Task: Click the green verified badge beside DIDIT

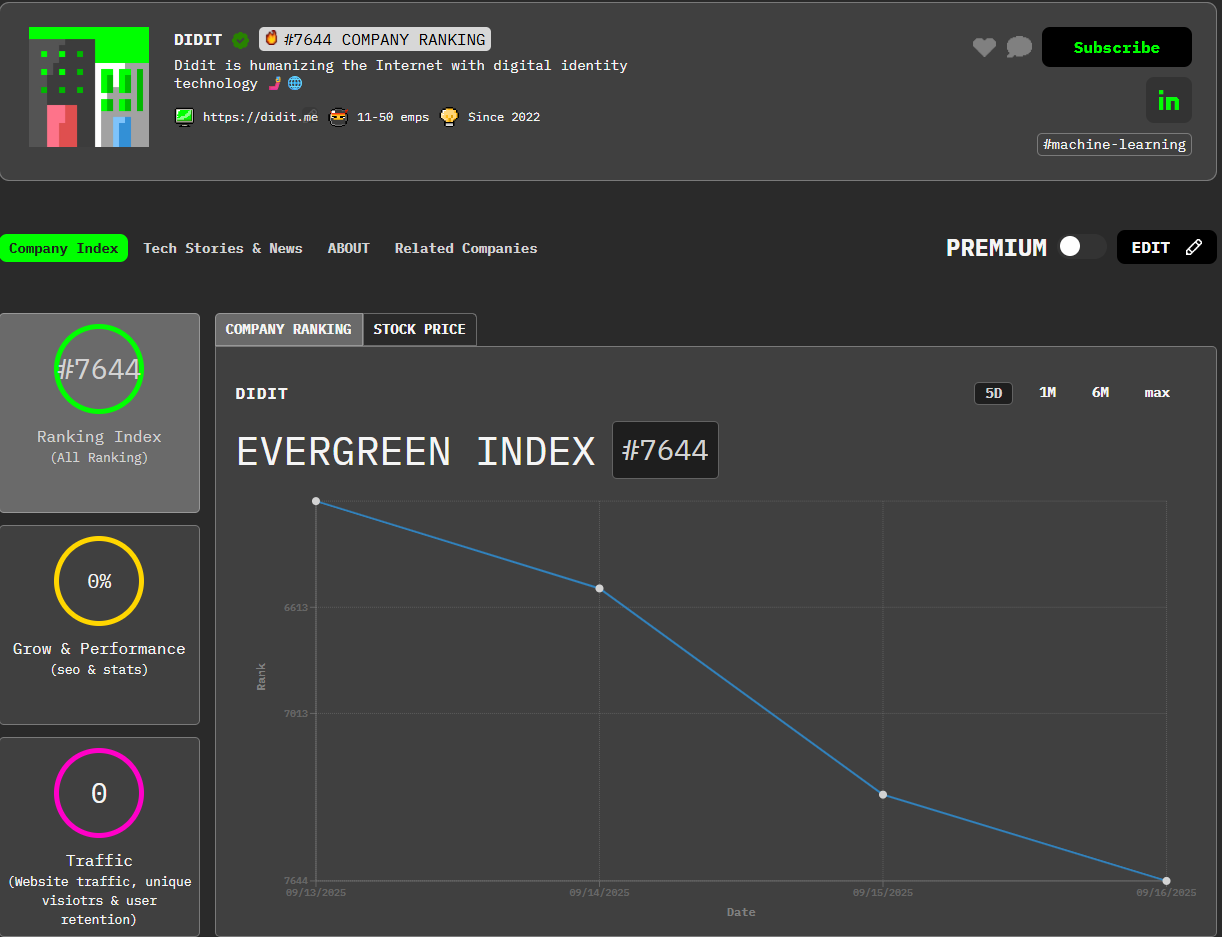Action: pyautogui.click(x=240, y=40)
